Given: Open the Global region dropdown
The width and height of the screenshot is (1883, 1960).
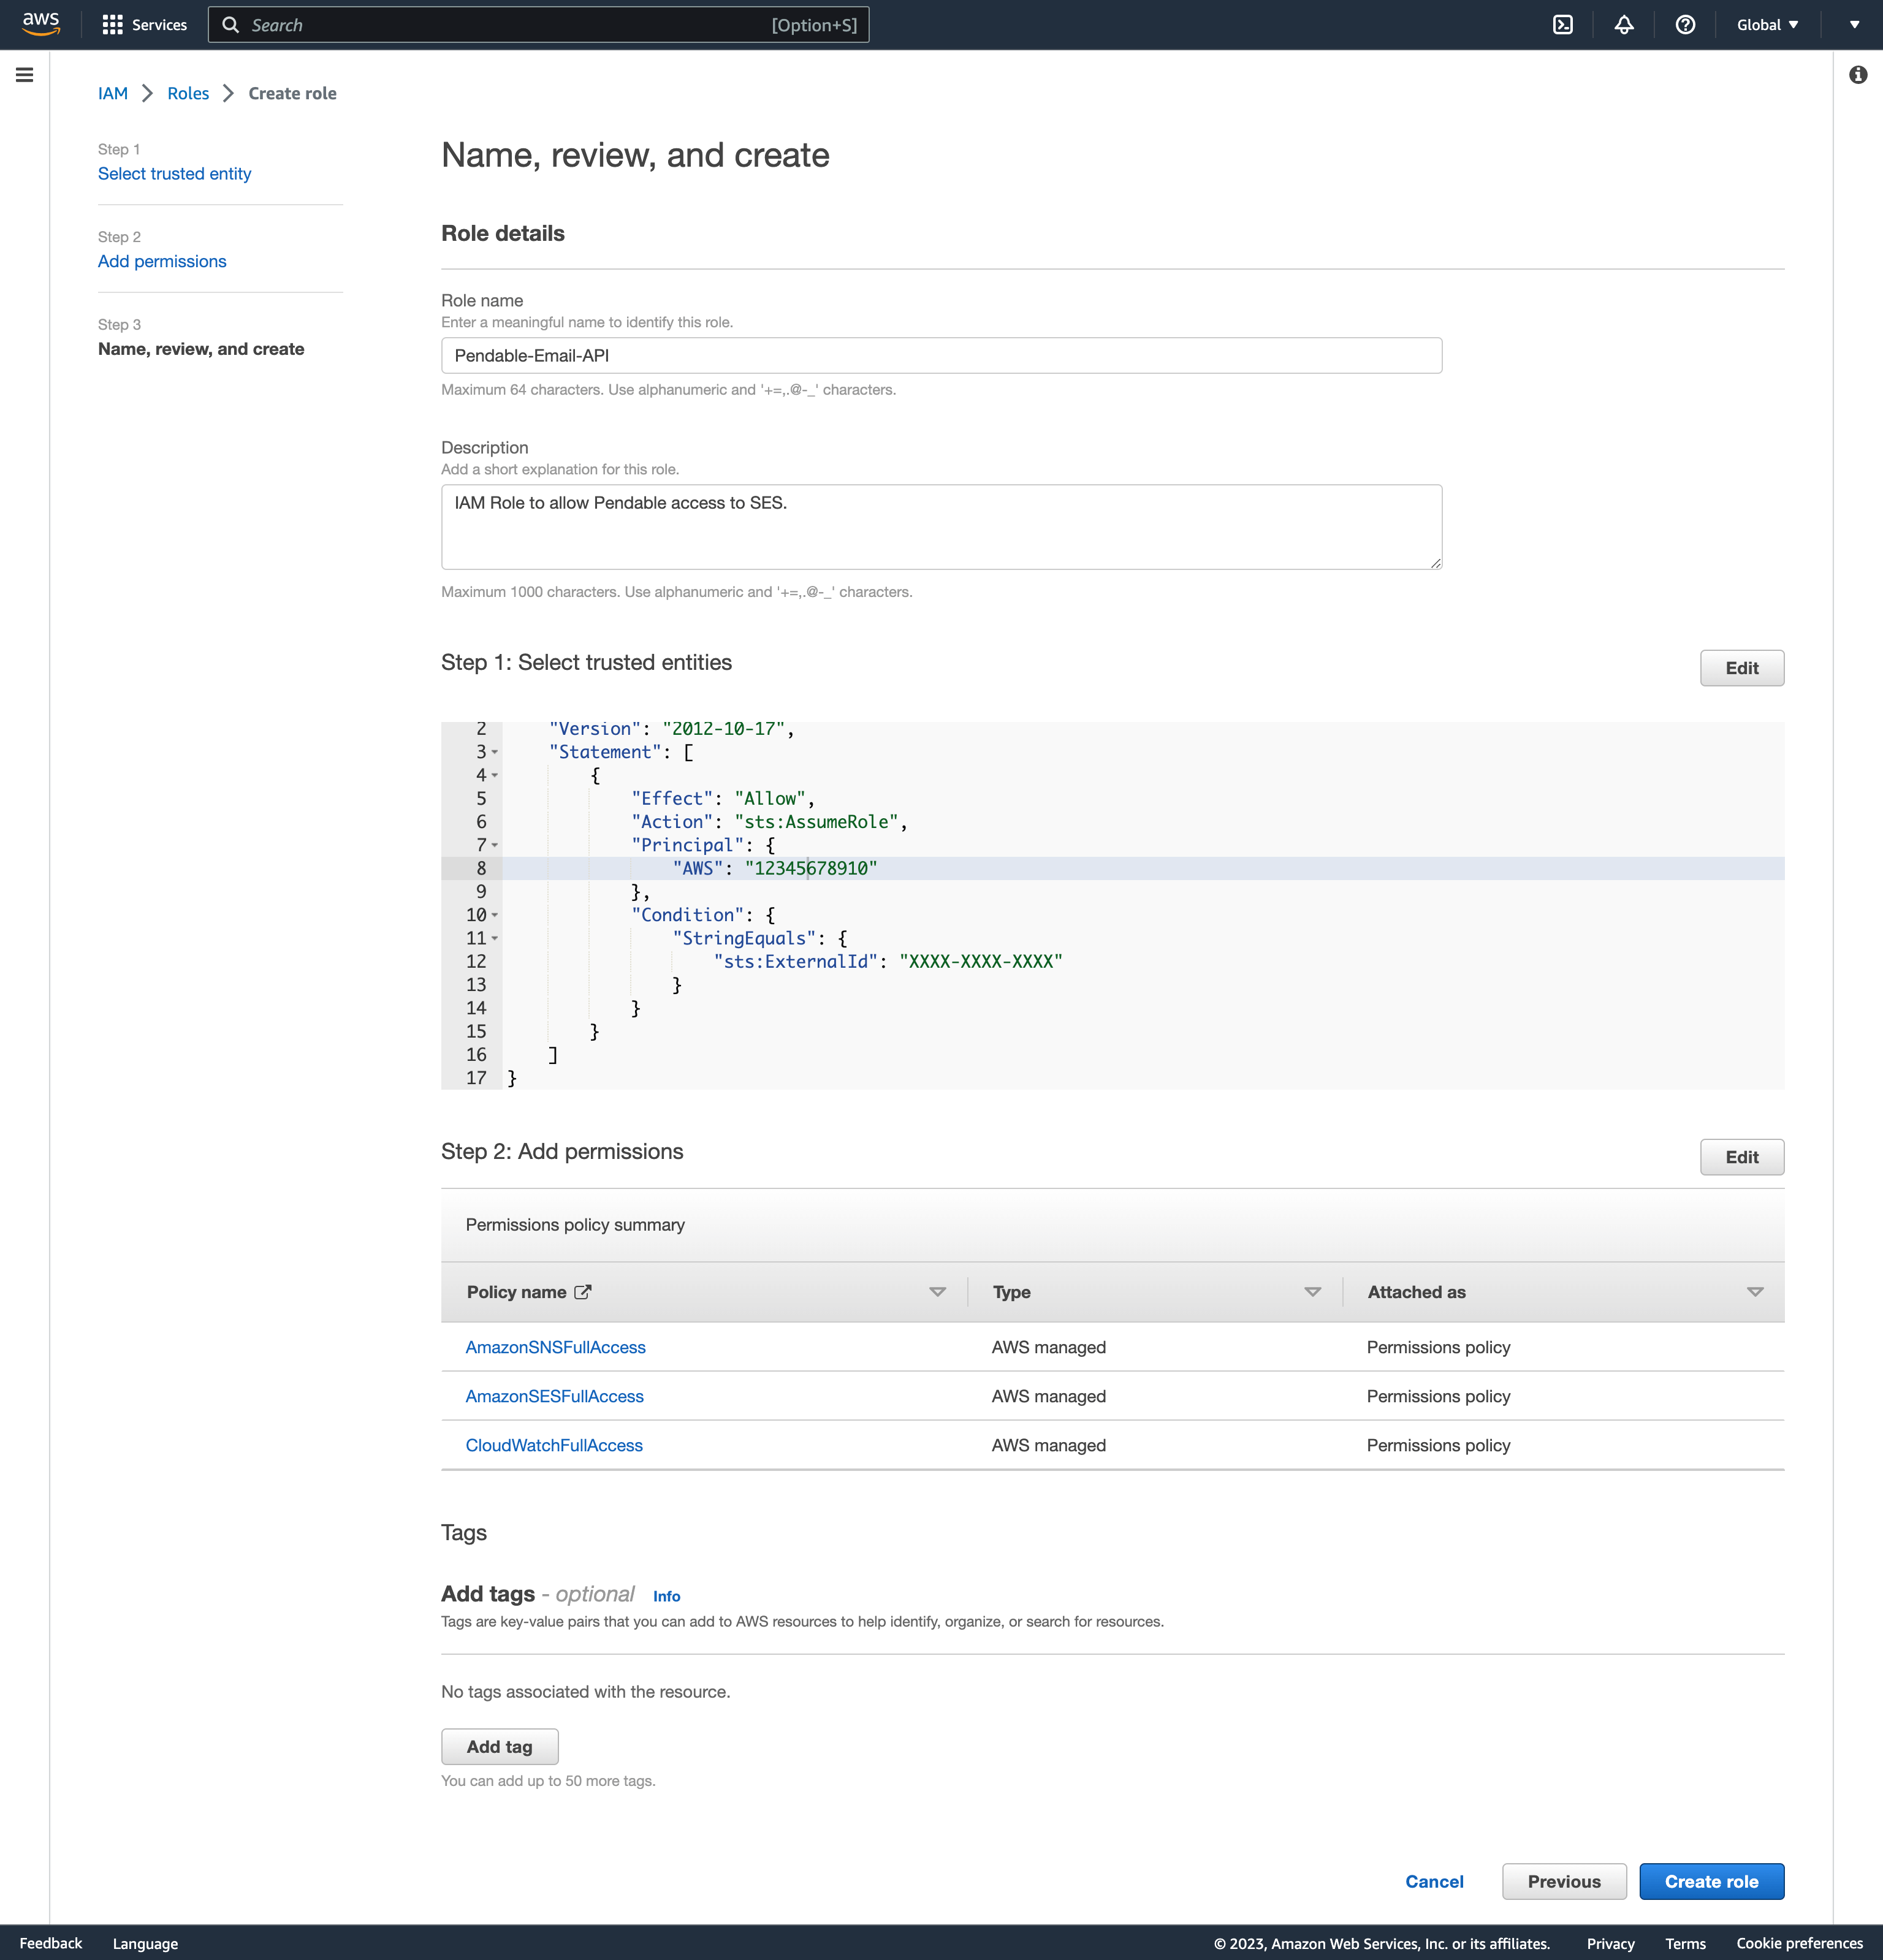Looking at the screenshot, I should coord(1767,25).
